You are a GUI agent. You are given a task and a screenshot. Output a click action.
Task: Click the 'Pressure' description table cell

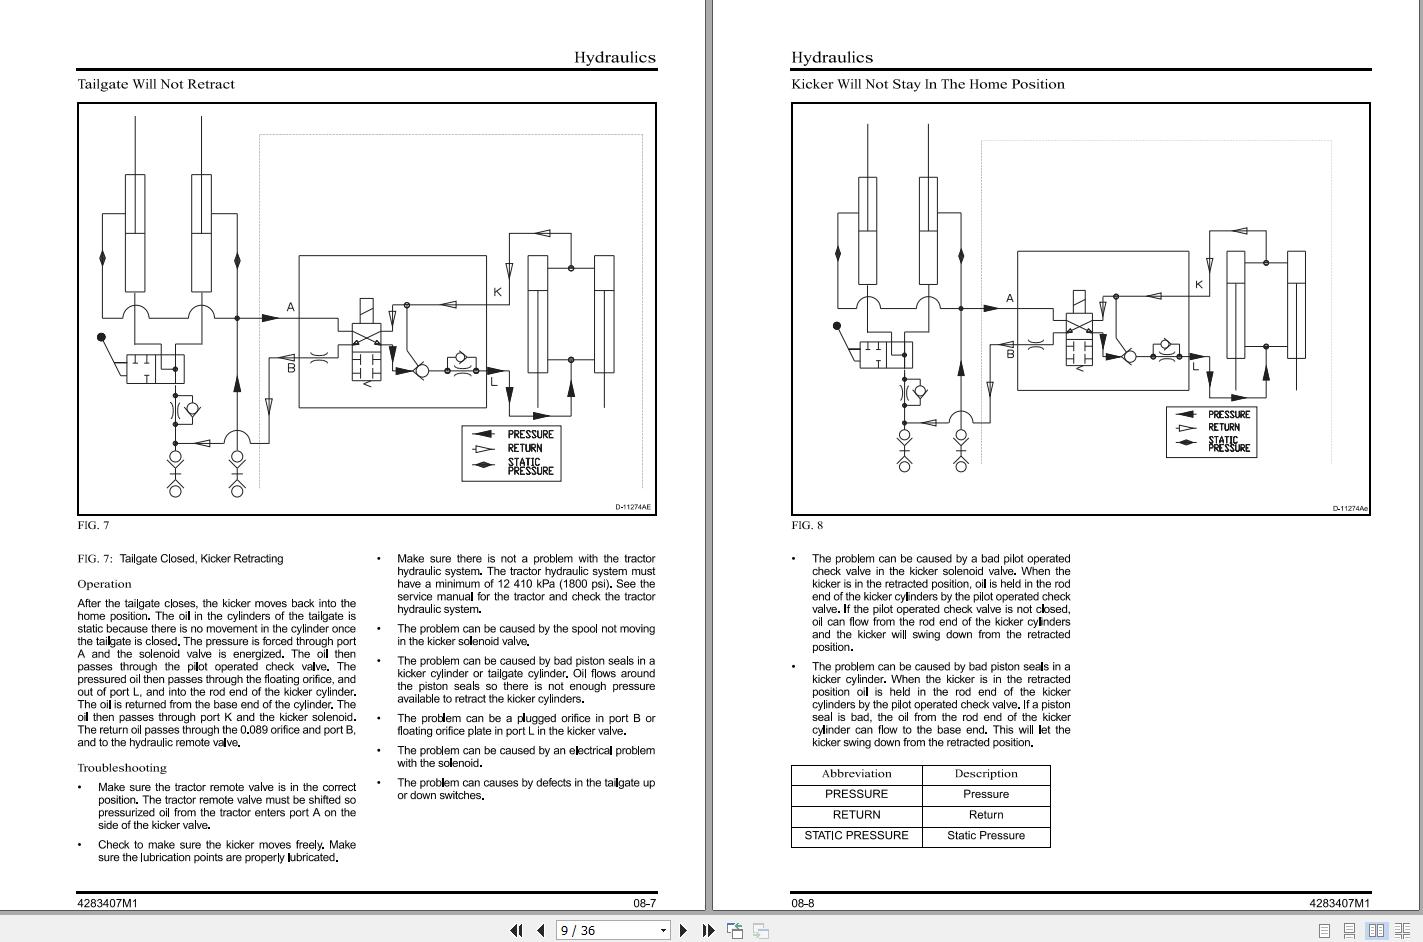[986, 794]
